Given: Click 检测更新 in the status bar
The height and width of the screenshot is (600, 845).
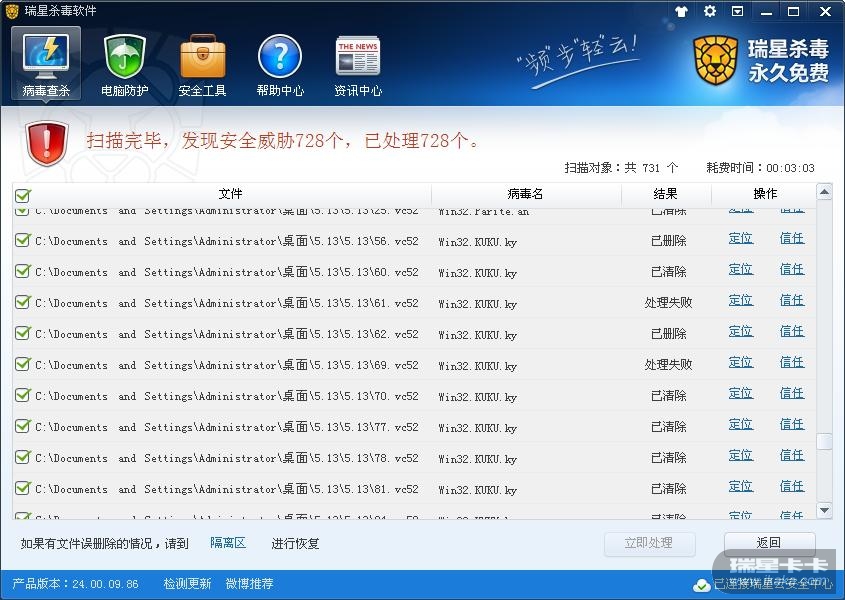Looking at the screenshot, I should point(187,584).
